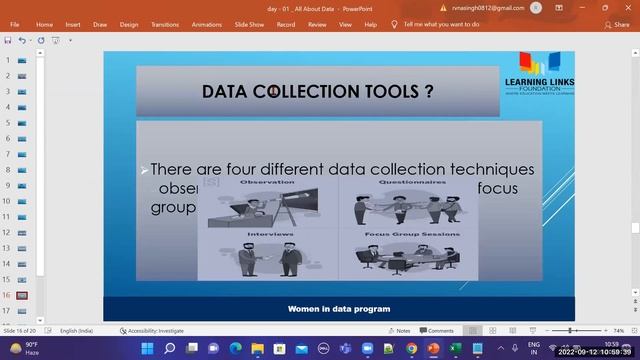The width and height of the screenshot is (640, 360).
Task: Click the Redo/Repeat icon
Action: pos(41,40)
